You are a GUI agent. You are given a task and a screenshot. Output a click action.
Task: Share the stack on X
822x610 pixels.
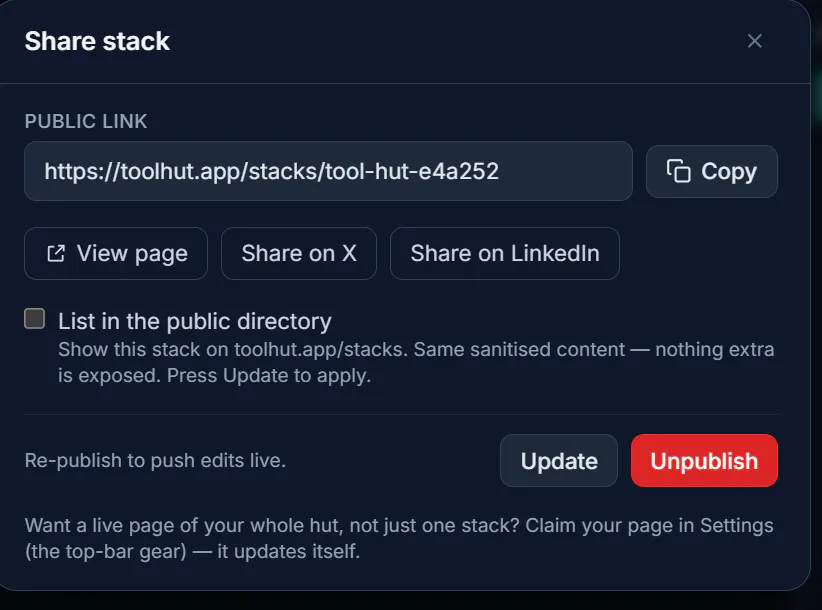coord(299,254)
